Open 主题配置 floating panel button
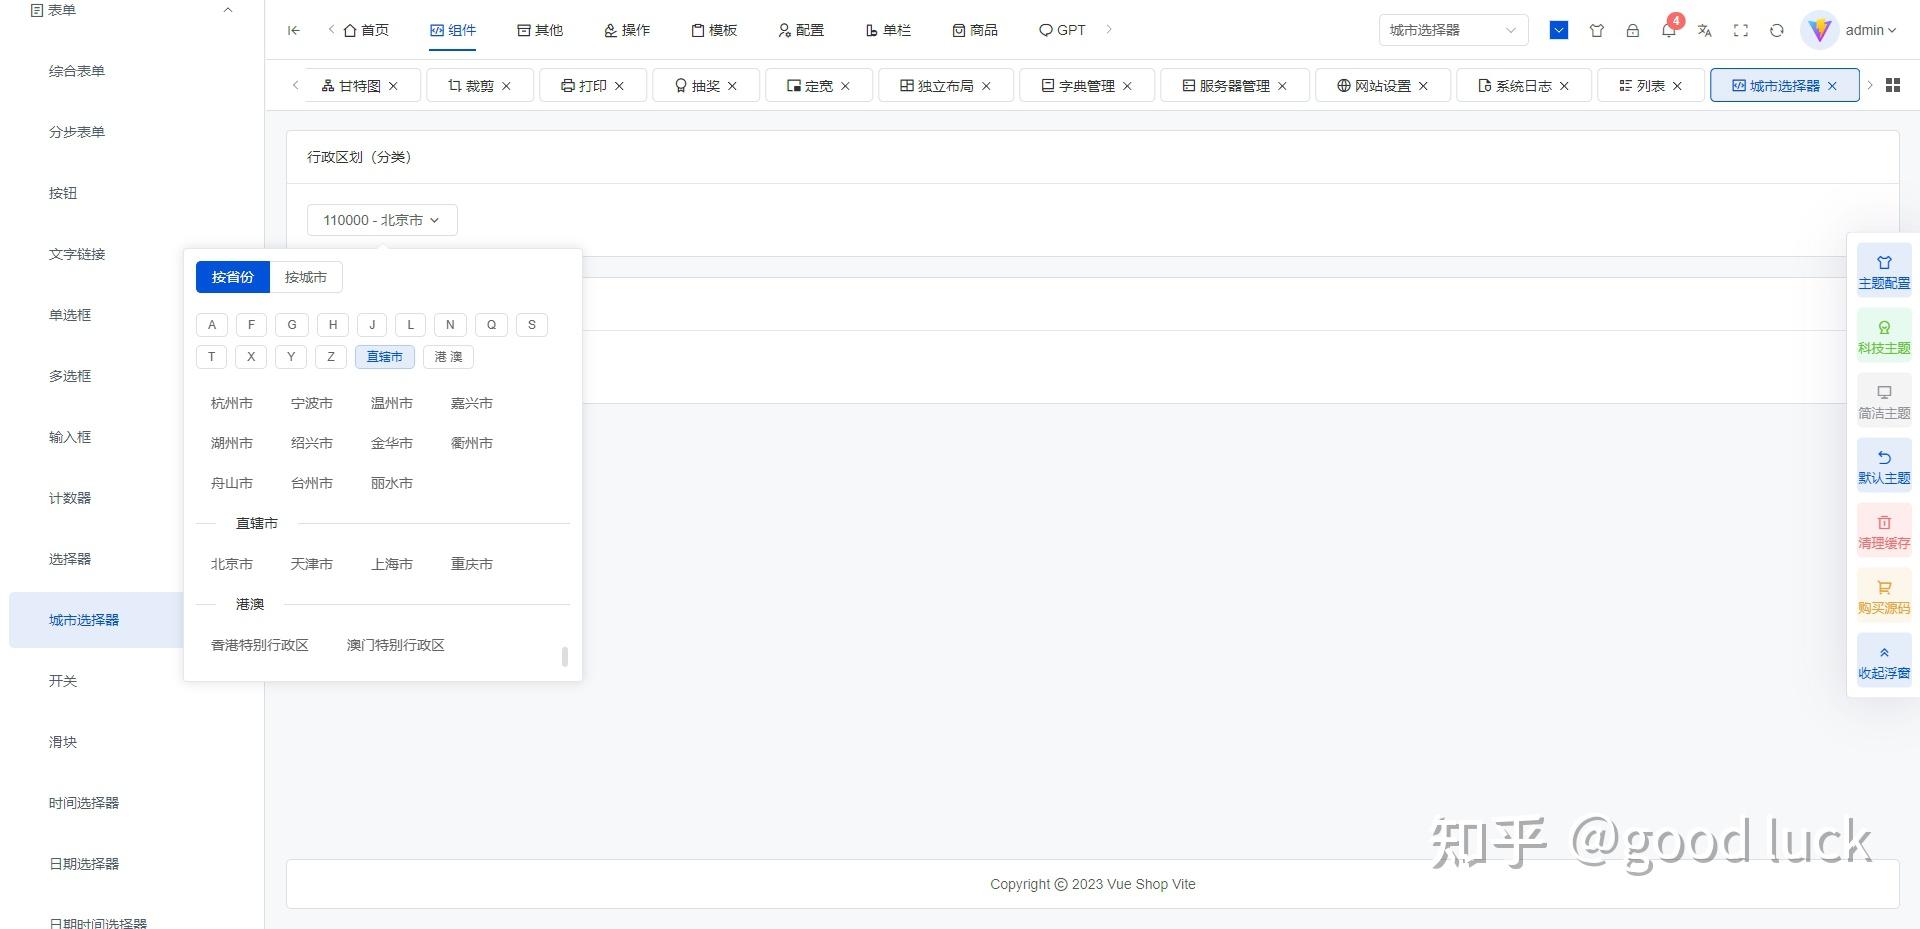This screenshot has width=1920, height=929. (x=1884, y=271)
